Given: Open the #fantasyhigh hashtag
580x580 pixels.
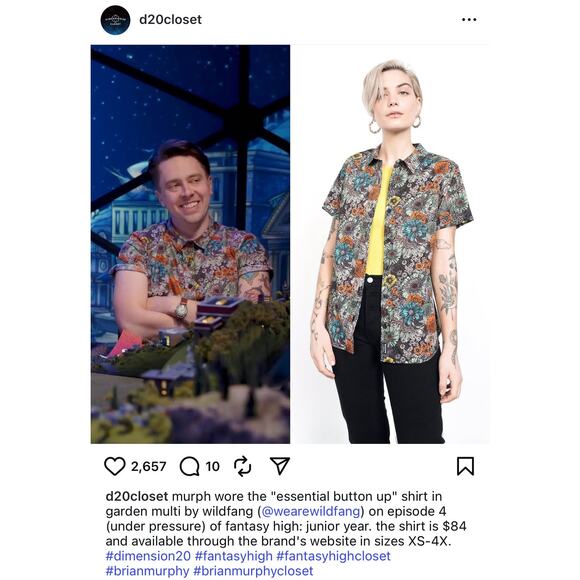Looking at the screenshot, I should [234, 556].
